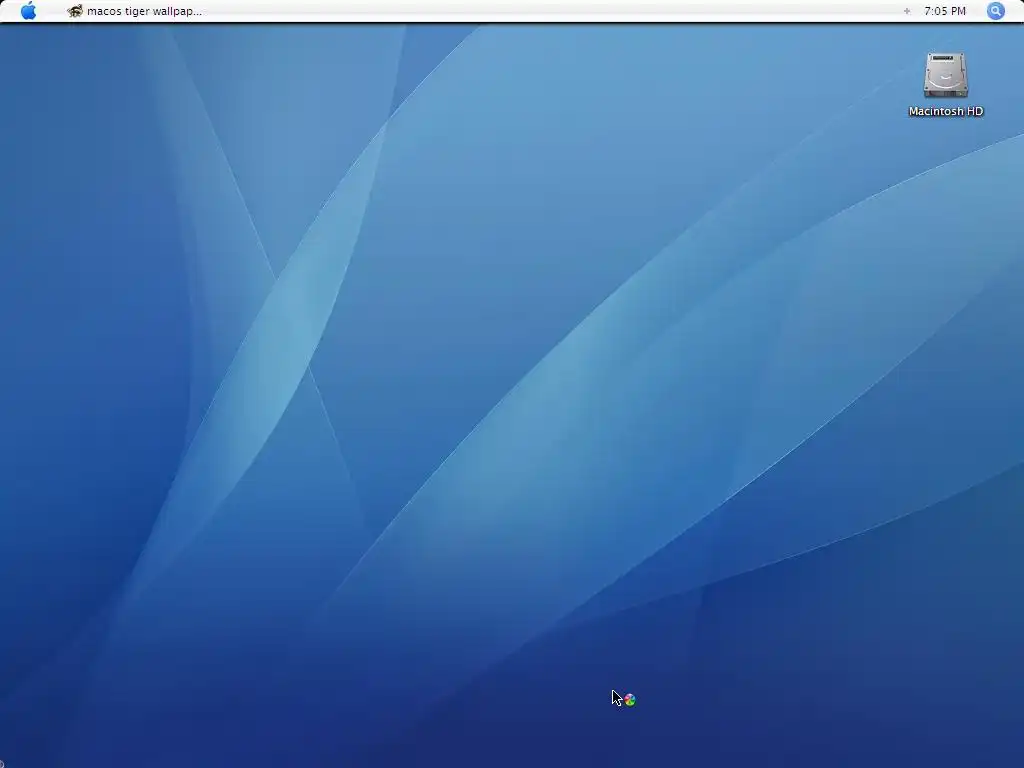The width and height of the screenshot is (1024, 768).
Task: Click the 7:05 PM clock
Action: (945, 11)
